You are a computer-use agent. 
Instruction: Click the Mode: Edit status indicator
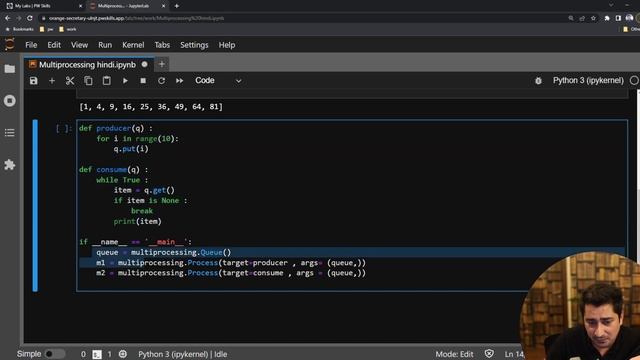click(454, 354)
